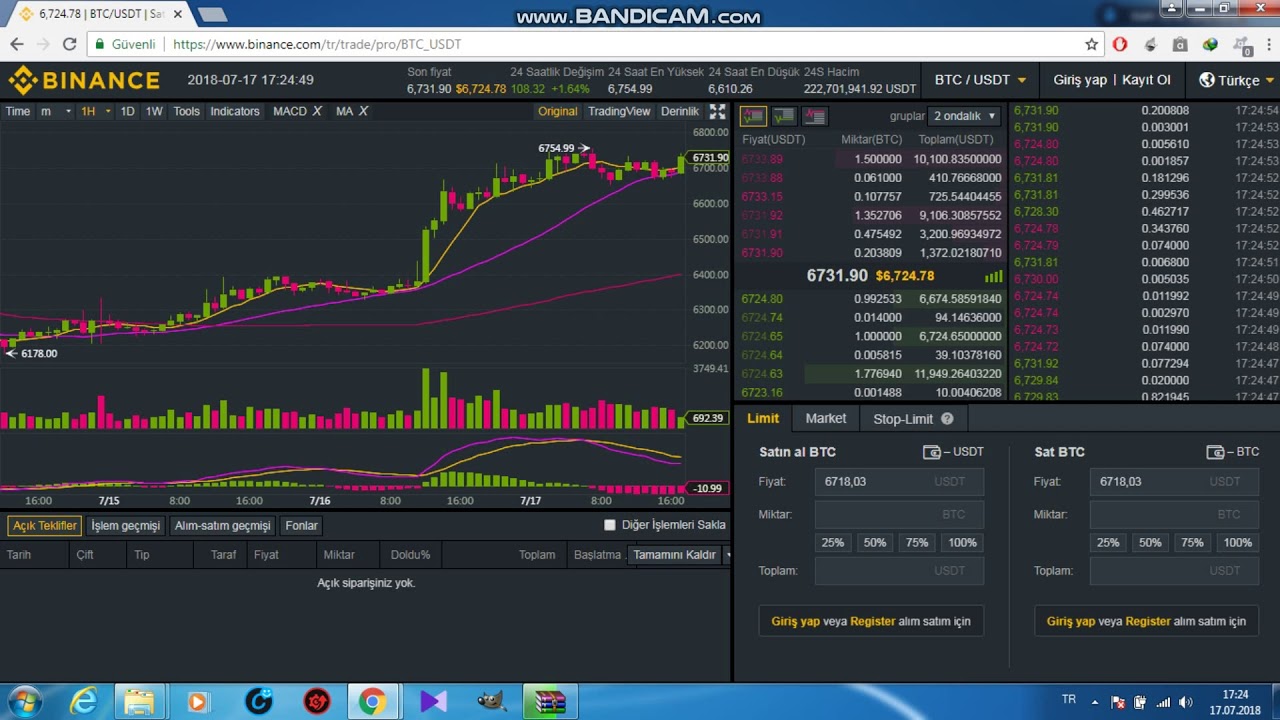Show buy orders only in order book
The image size is (1280, 720).
tap(784, 116)
